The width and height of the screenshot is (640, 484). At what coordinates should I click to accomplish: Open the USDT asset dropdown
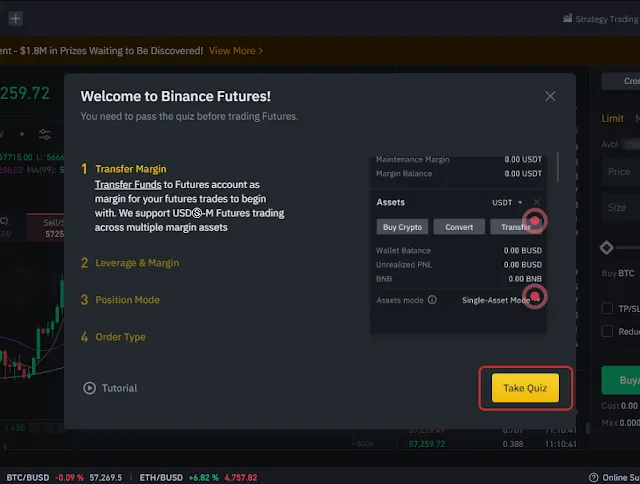(507, 202)
